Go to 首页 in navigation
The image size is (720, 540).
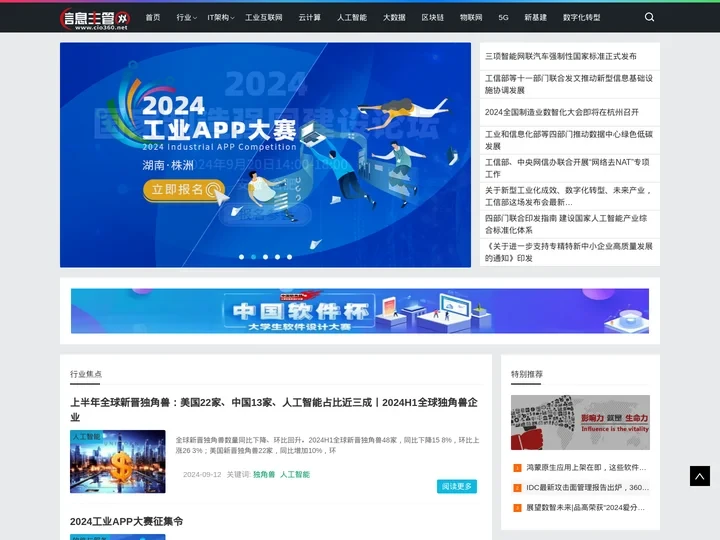pyautogui.click(x=153, y=17)
